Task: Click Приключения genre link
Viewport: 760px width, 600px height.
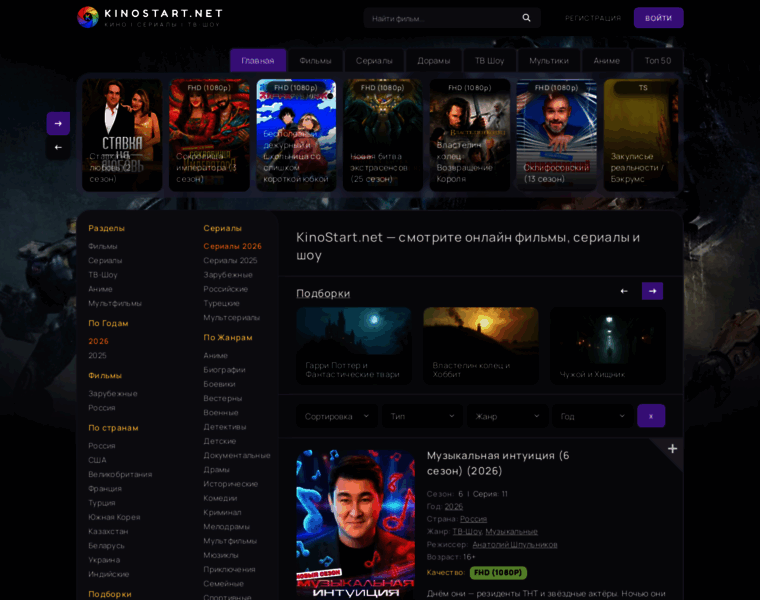Action: (x=229, y=569)
